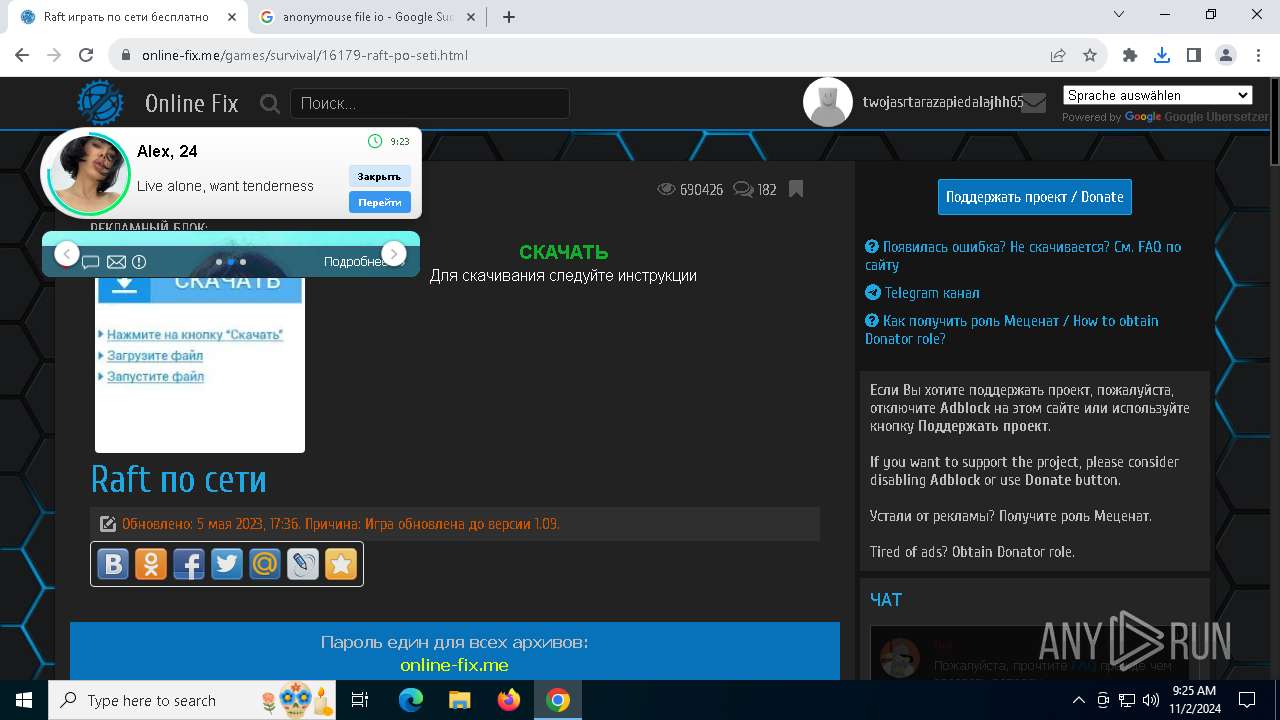The image size is (1280, 720).
Task: Switch to anonymouse file io Google tab
Action: (x=367, y=17)
